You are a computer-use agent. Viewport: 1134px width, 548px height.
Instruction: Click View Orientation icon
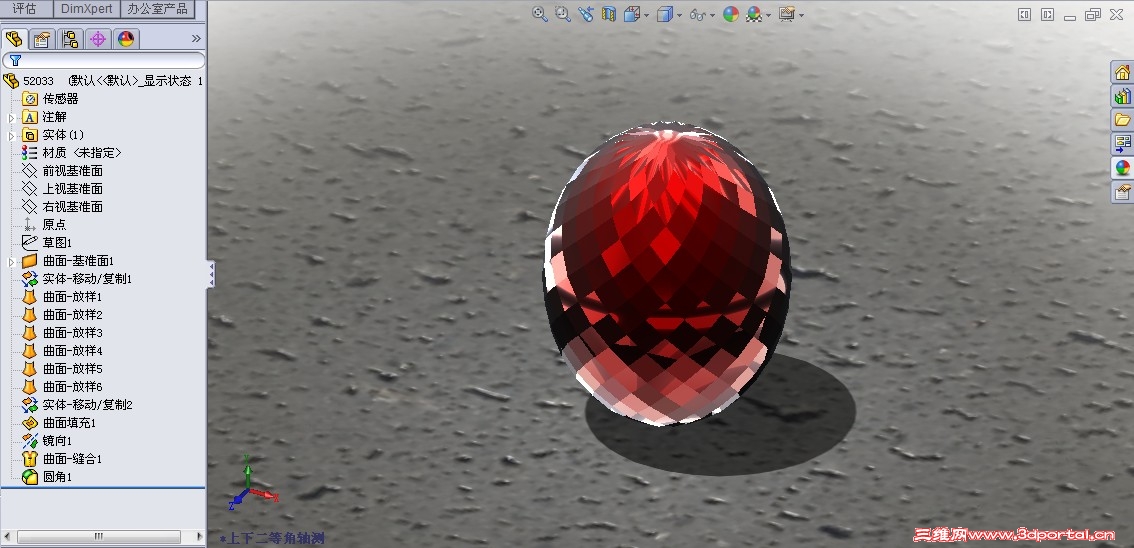631,14
